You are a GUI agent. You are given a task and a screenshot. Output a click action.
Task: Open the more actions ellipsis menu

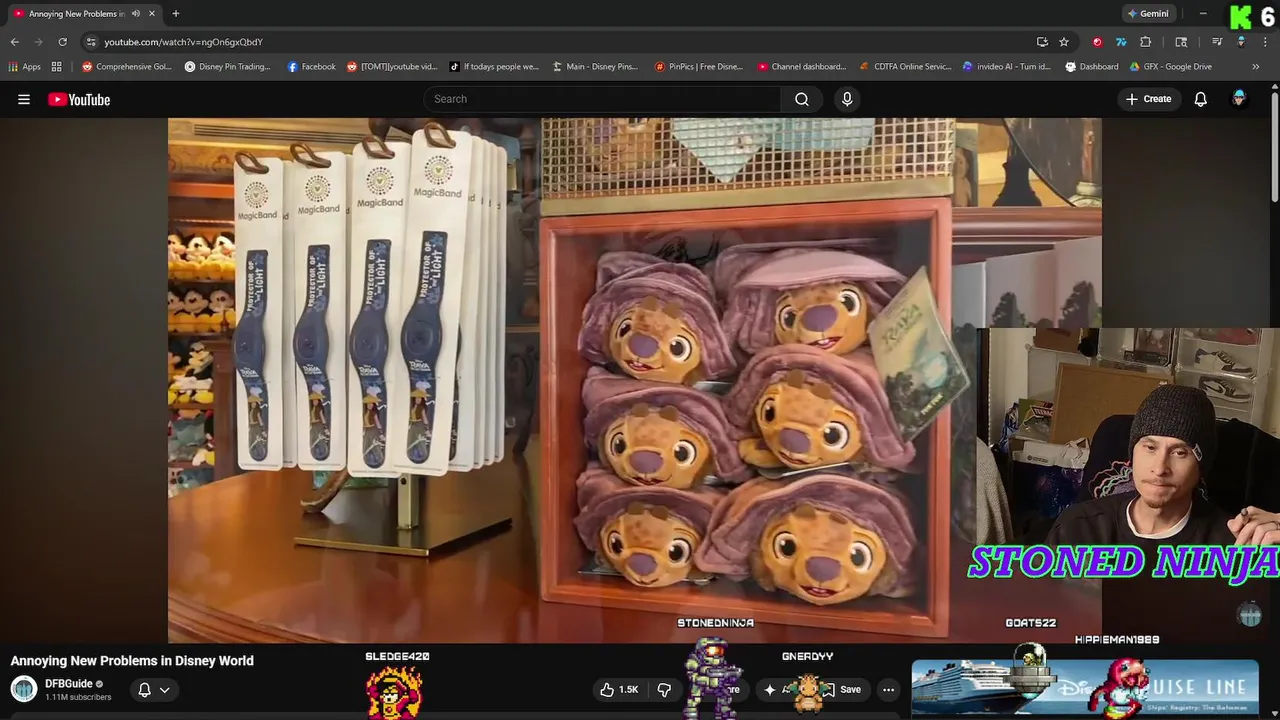click(888, 689)
